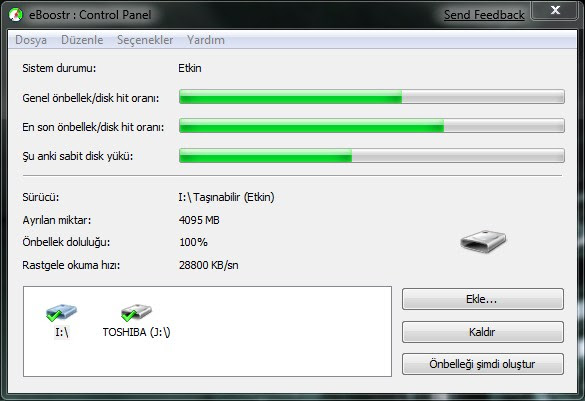Click the Ekle... button
The image size is (585, 401).
pyautogui.click(x=483, y=299)
